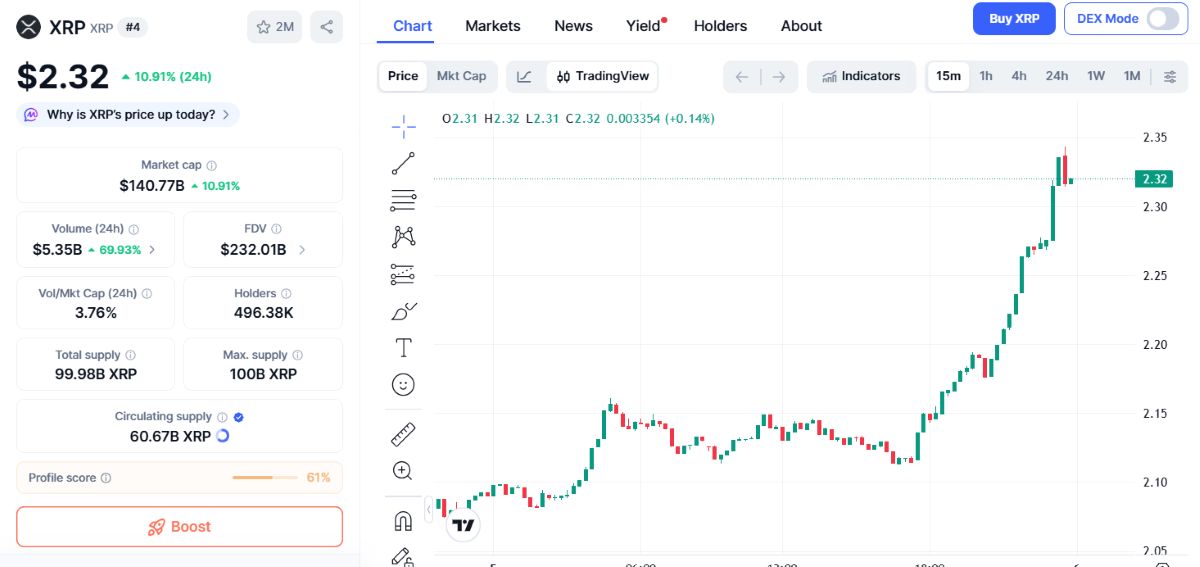
Task: Add XRP to watchlist star button
Action: pos(274,27)
